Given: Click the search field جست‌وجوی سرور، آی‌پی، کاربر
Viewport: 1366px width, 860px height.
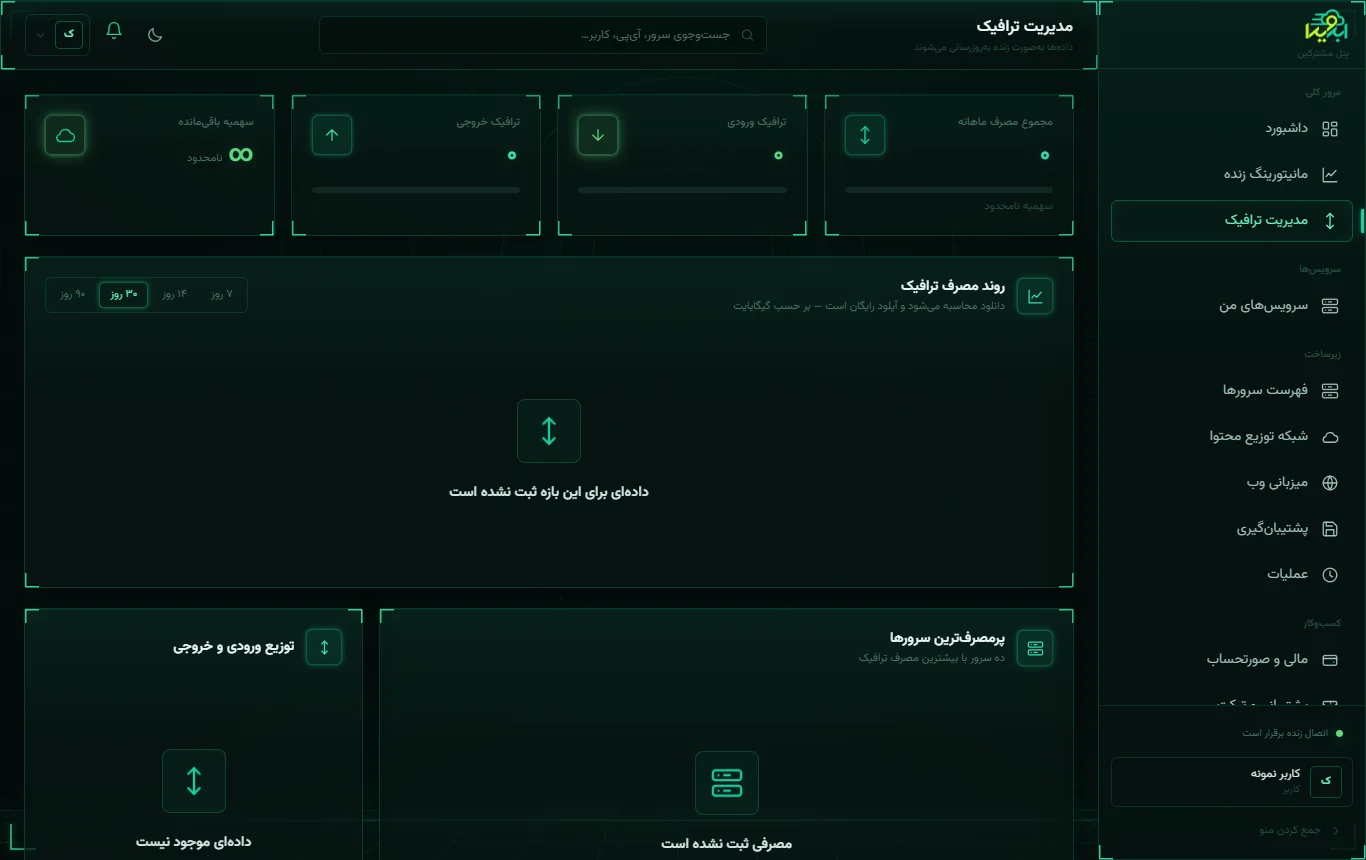Looking at the screenshot, I should click(x=543, y=35).
